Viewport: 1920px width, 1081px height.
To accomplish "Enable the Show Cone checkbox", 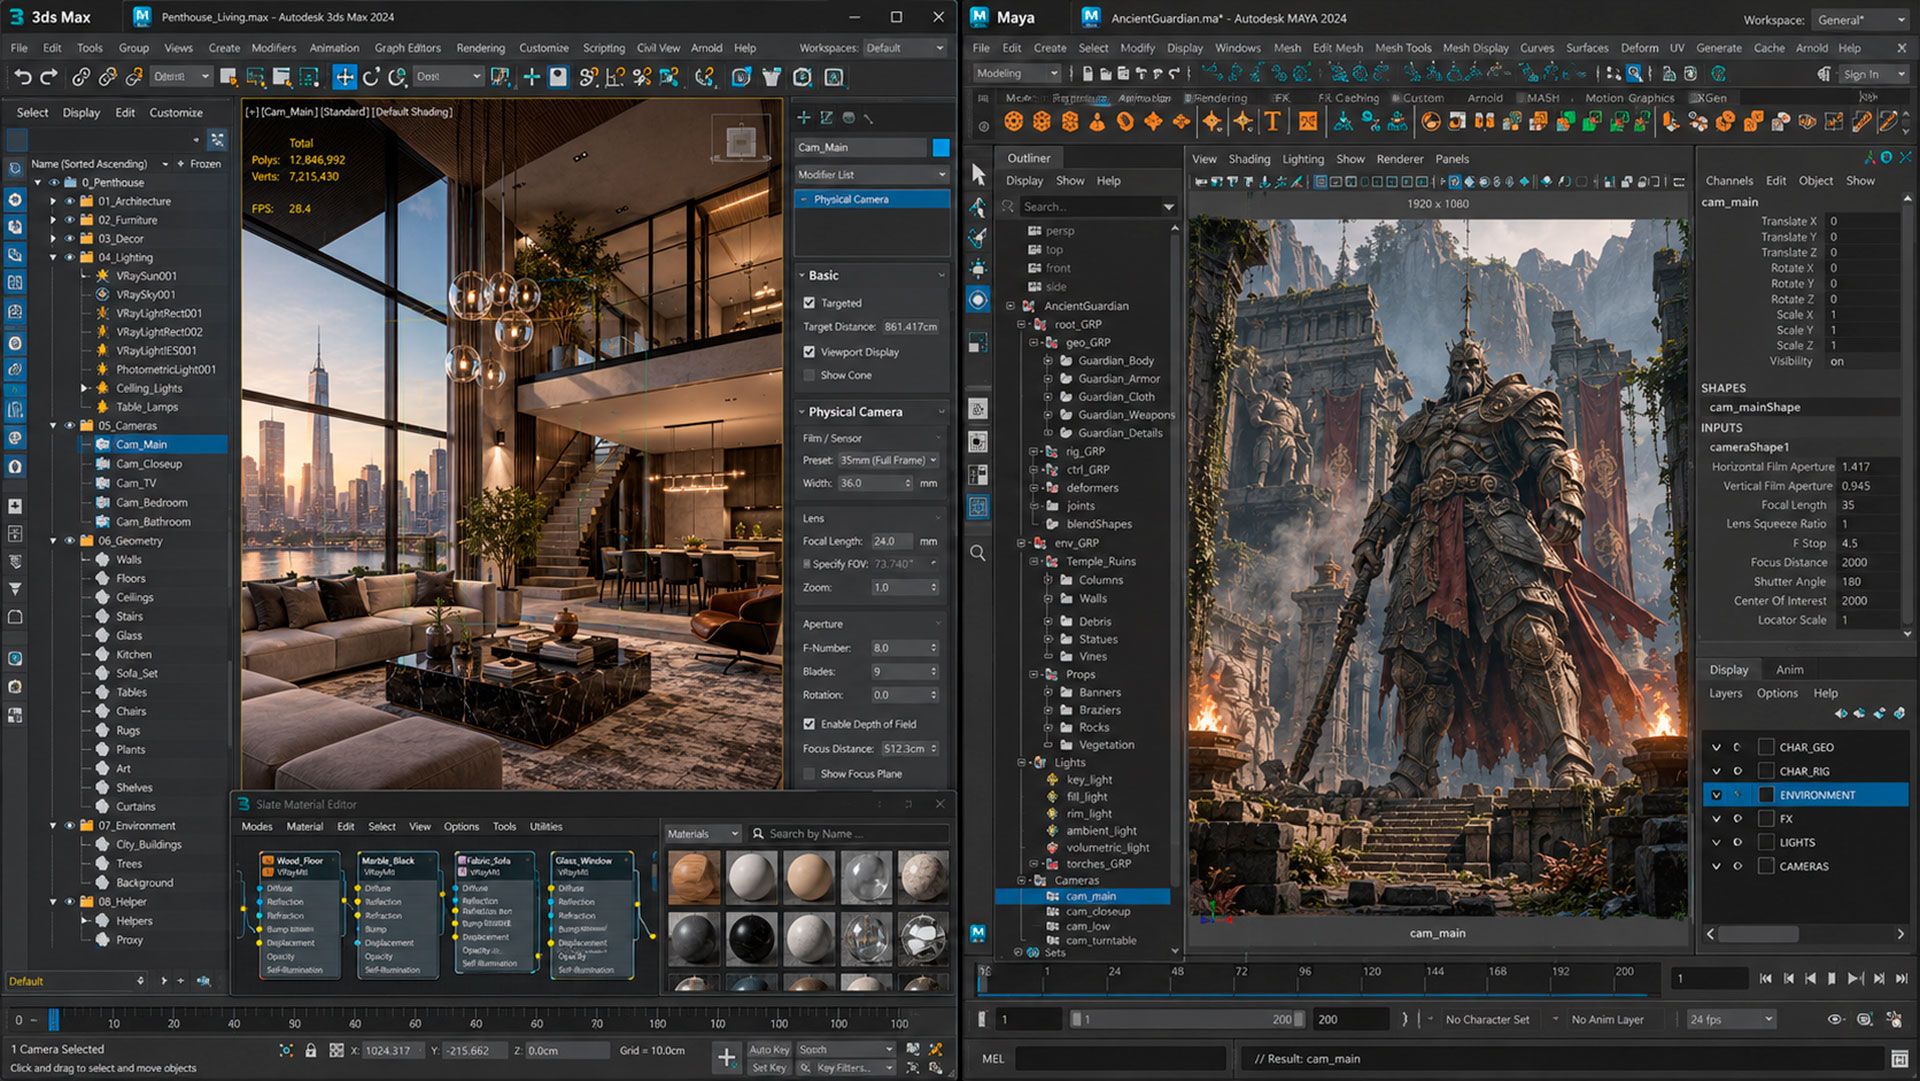I will [x=809, y=375].
